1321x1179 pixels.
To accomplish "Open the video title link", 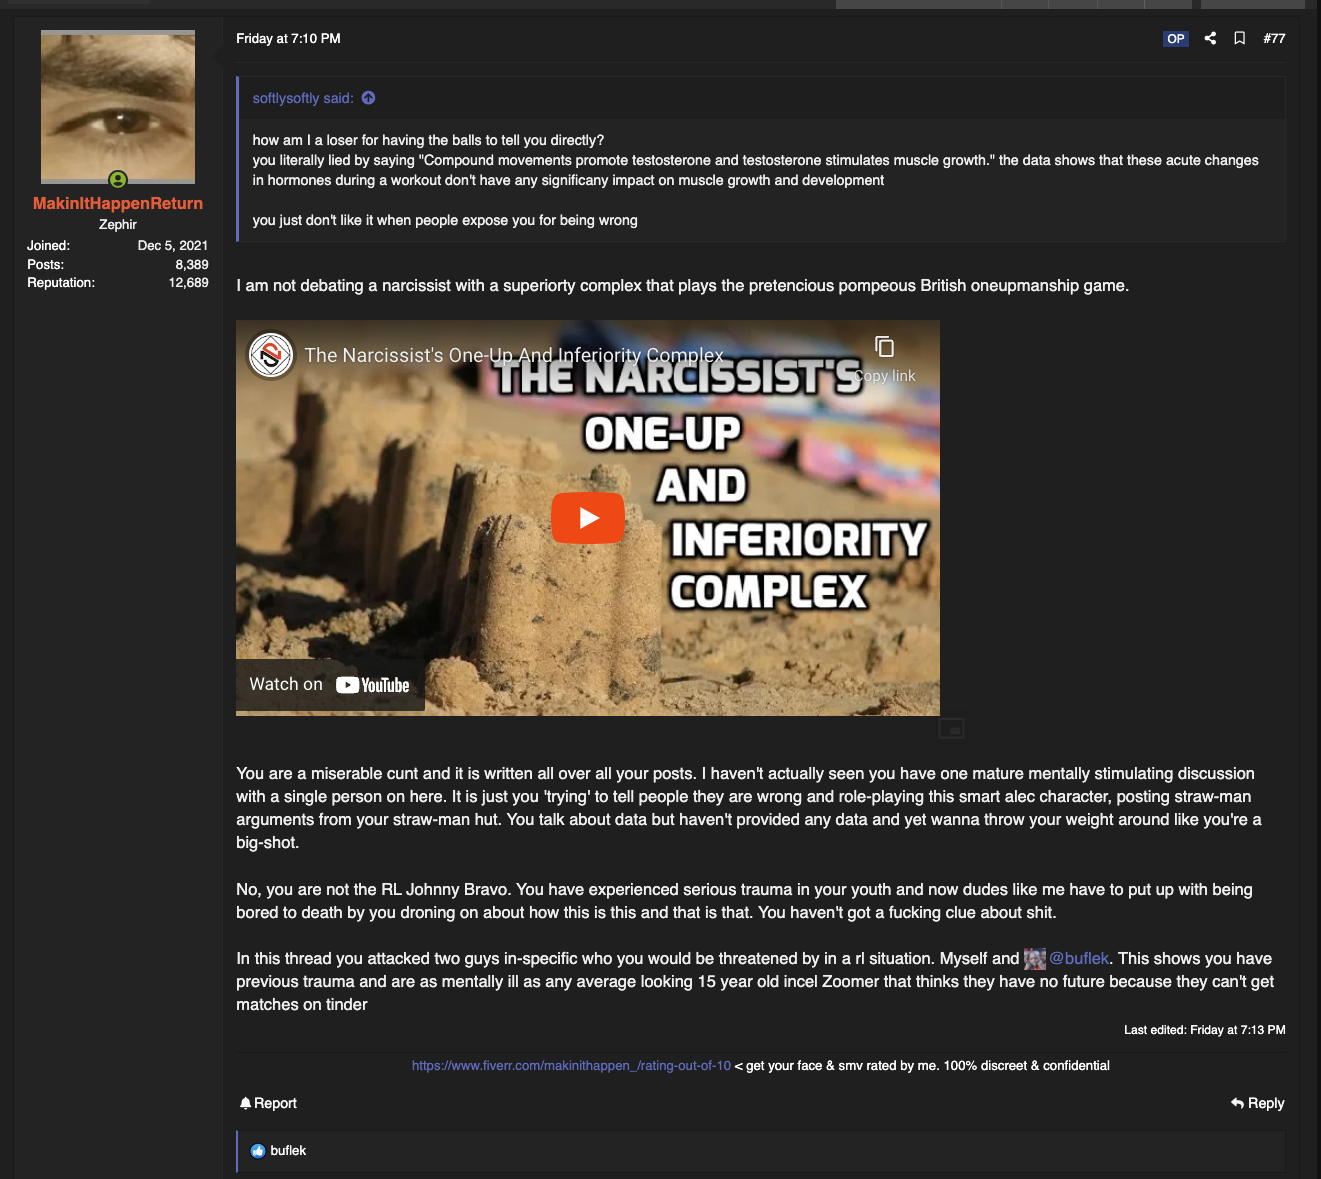I will pyautogui.click(x=513, y=355).
